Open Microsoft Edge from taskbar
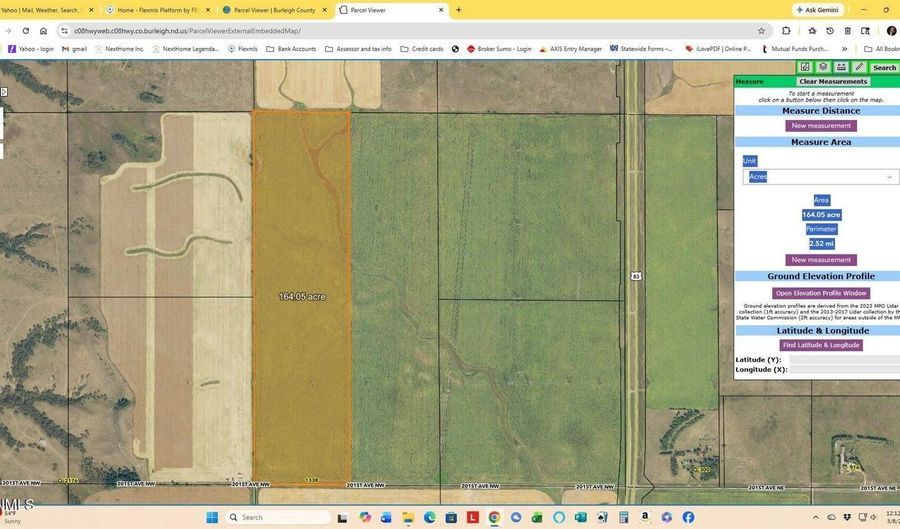 click(429, 517)
